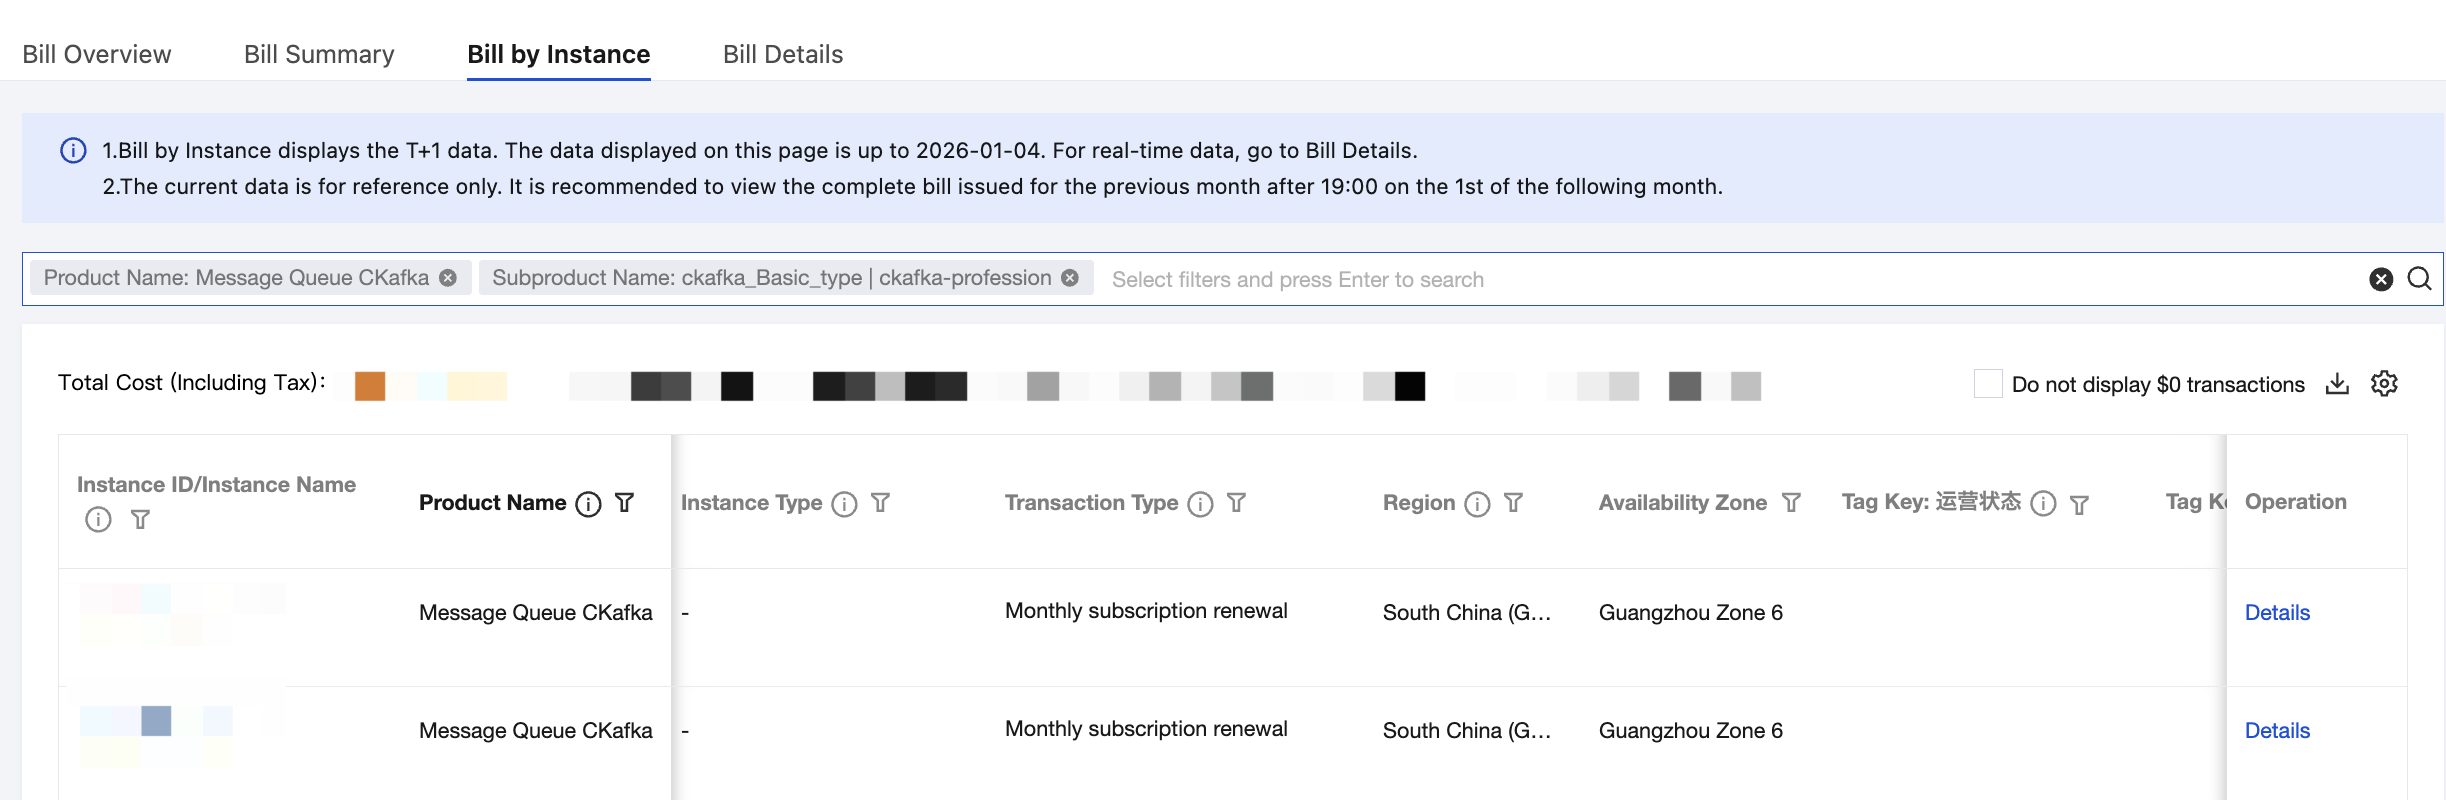2446x800 pixels.
Task: Remove the Subproduct Name filter tag
Action: click(x=1070, y=278)
